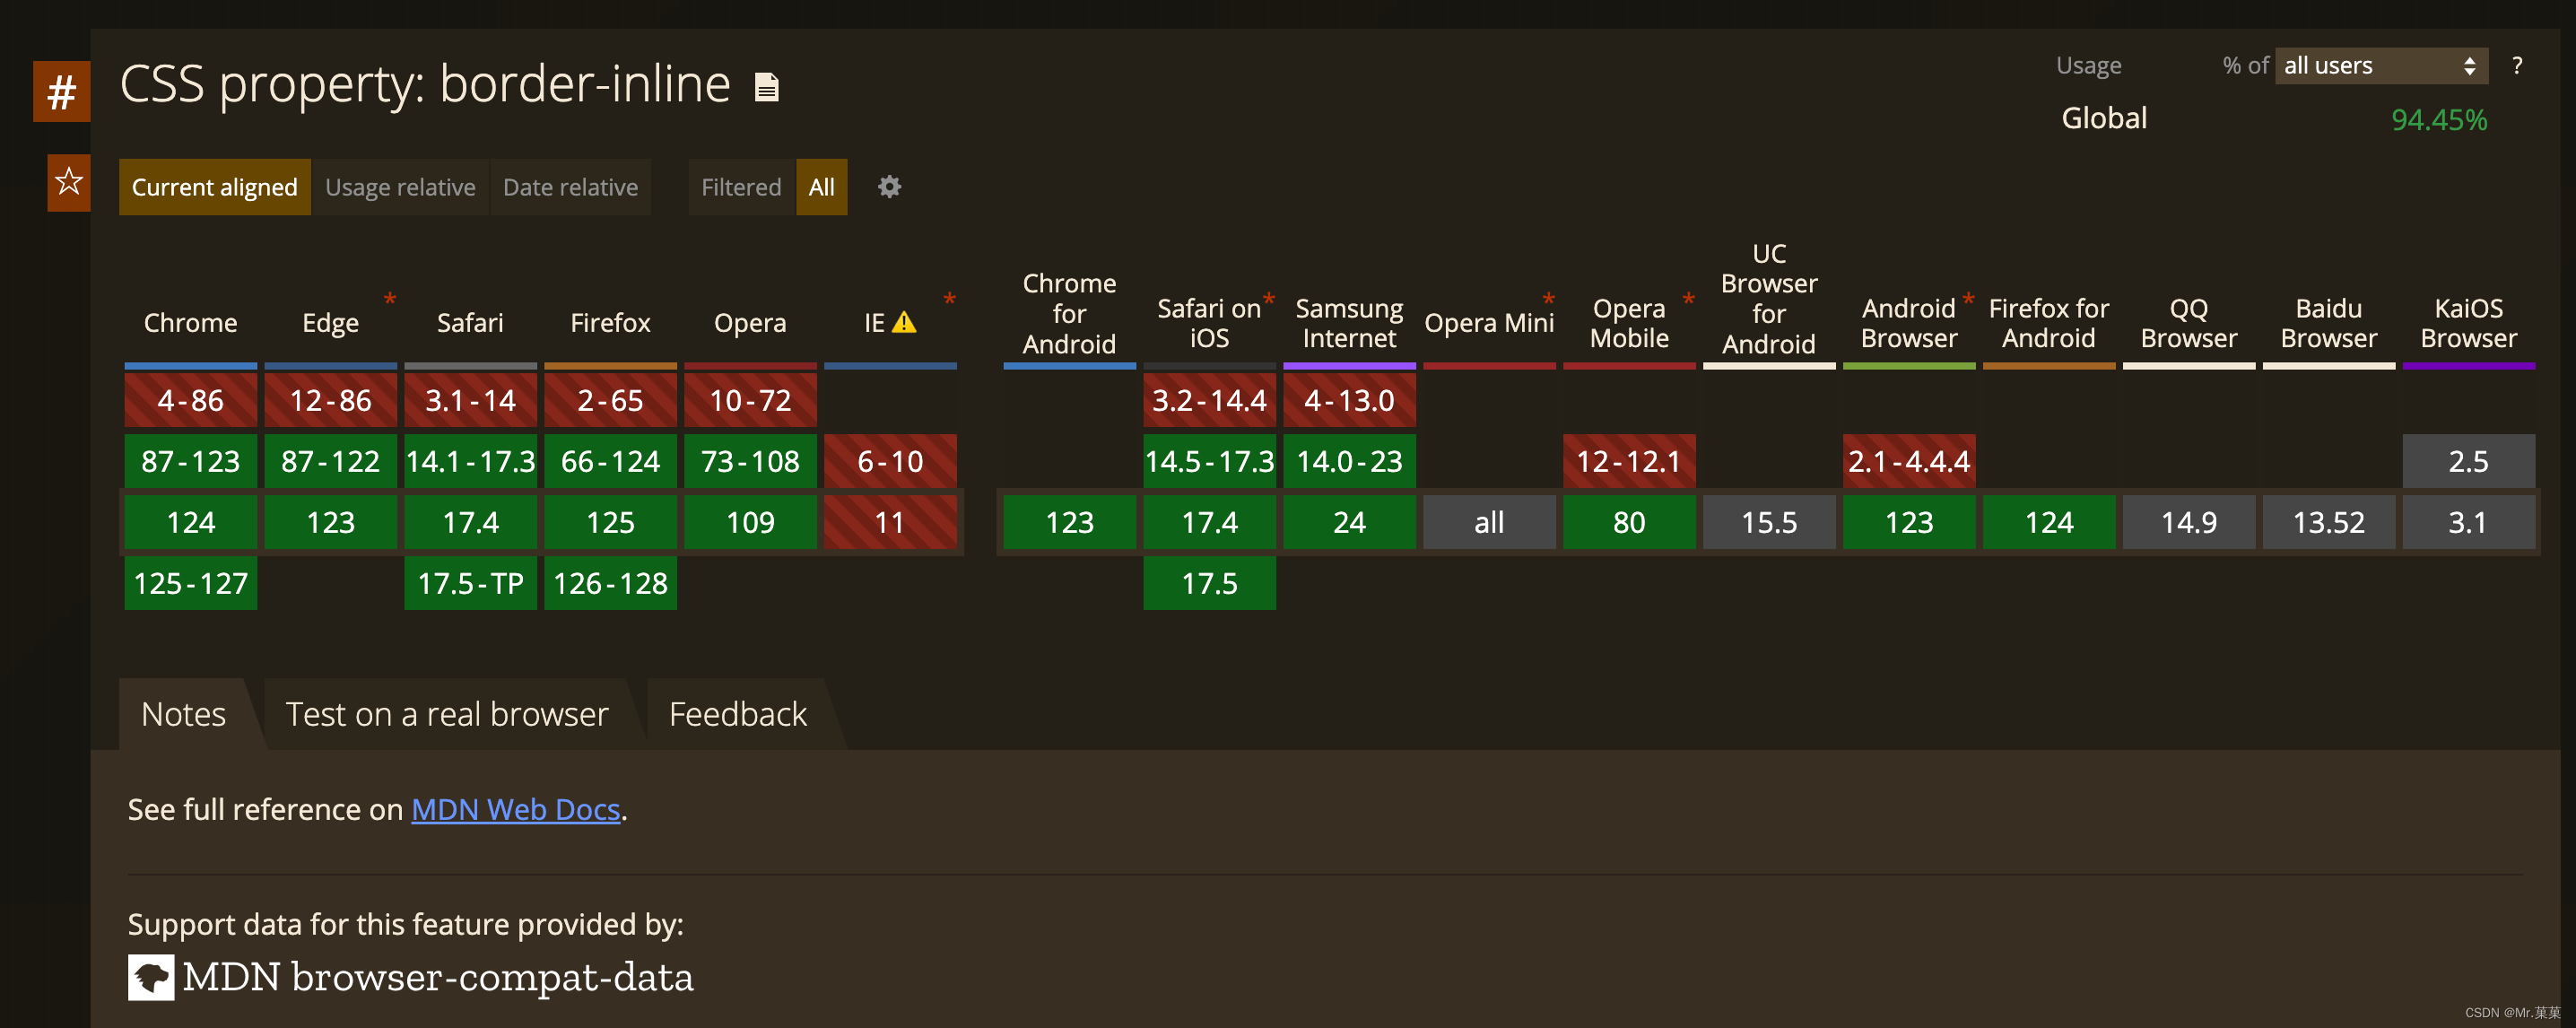
Task: Switch to Date relative view
Action: (570, 187)
